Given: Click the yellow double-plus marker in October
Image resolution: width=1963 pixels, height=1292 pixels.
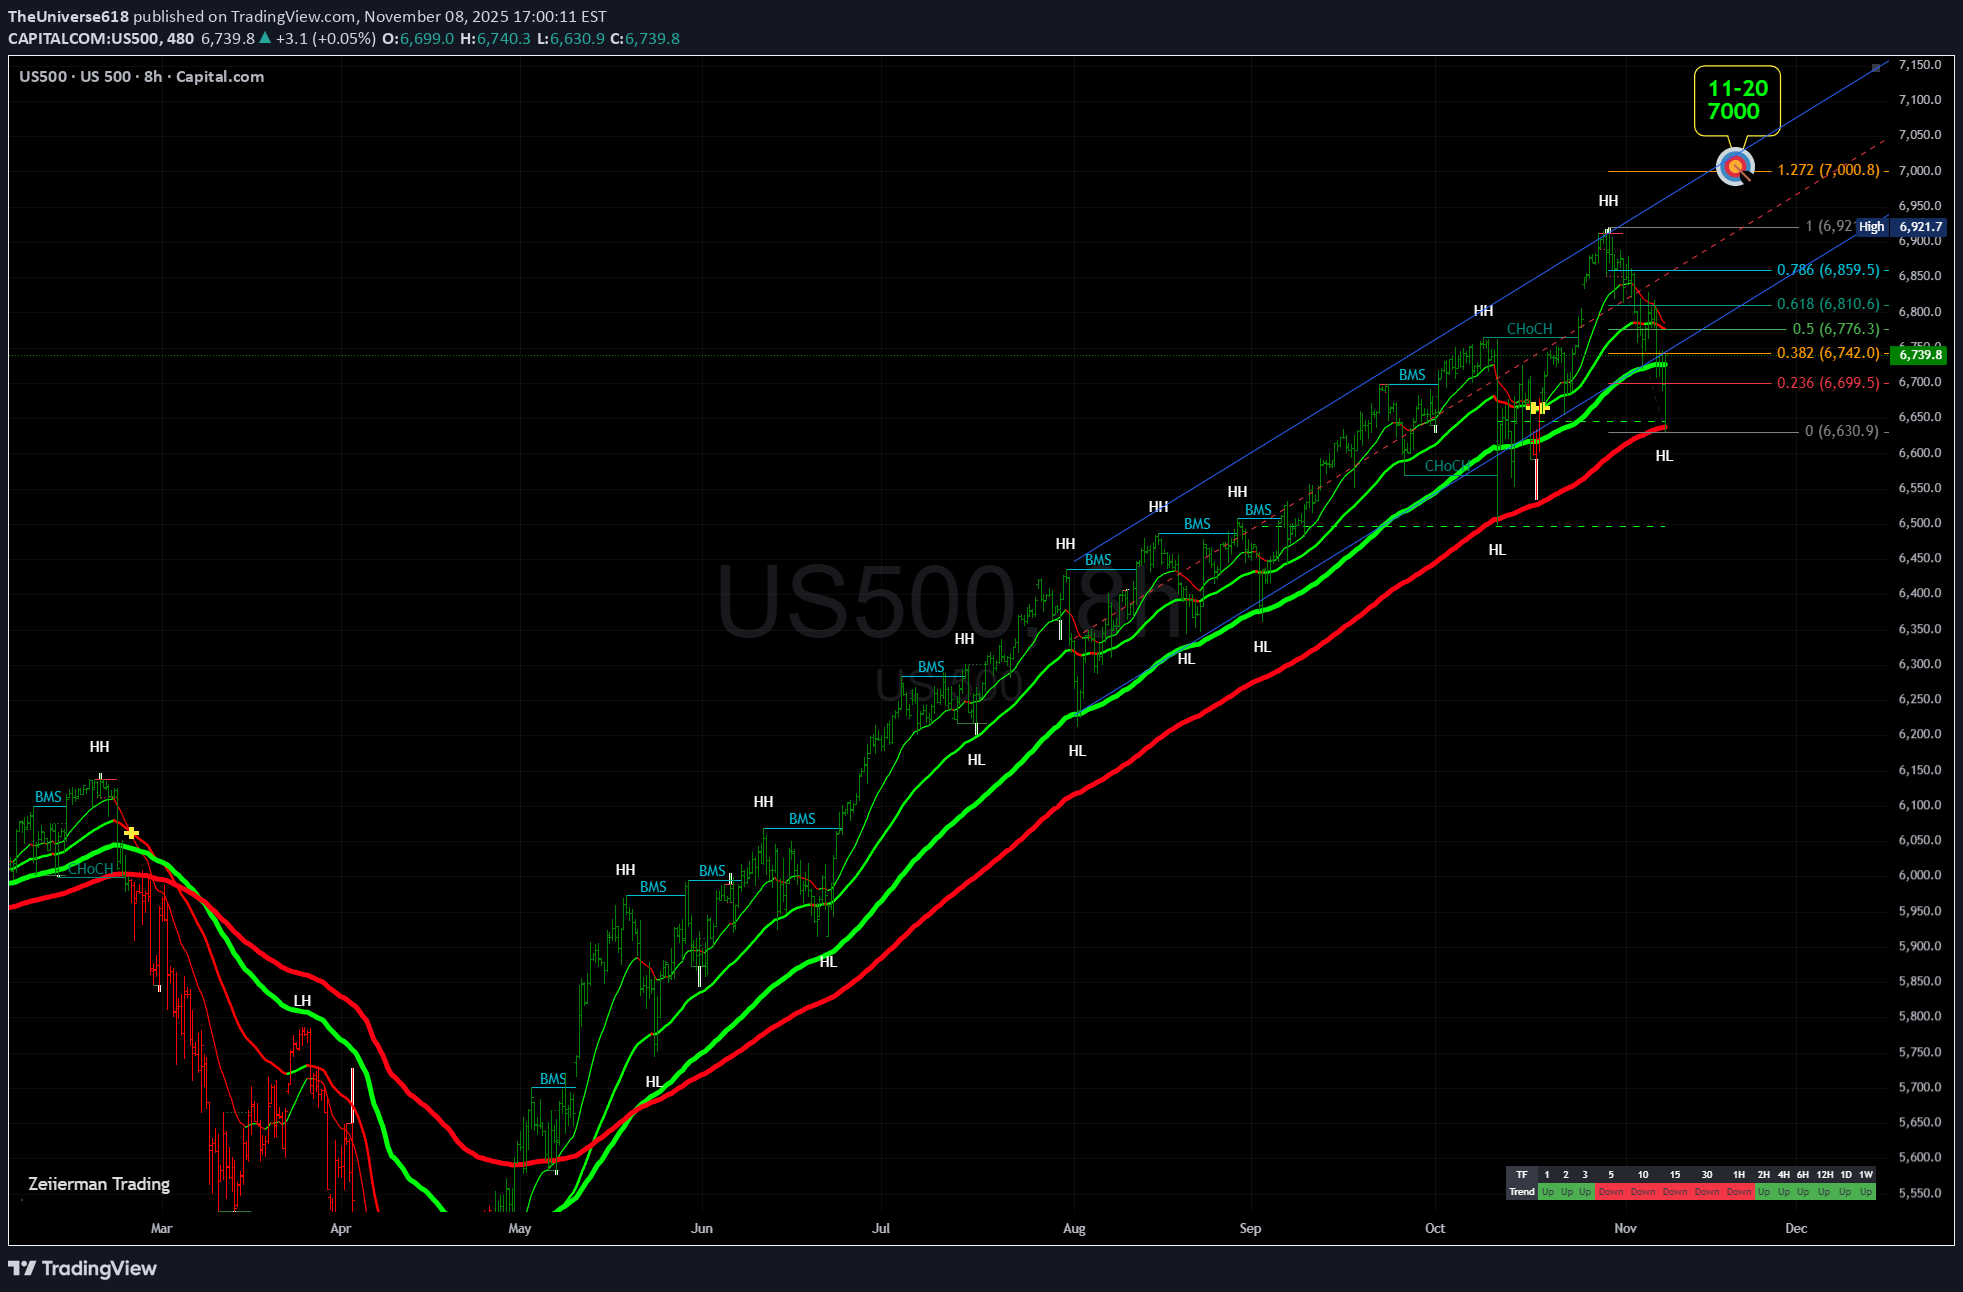Looking at the screenshot, I should pos(1538,407).
